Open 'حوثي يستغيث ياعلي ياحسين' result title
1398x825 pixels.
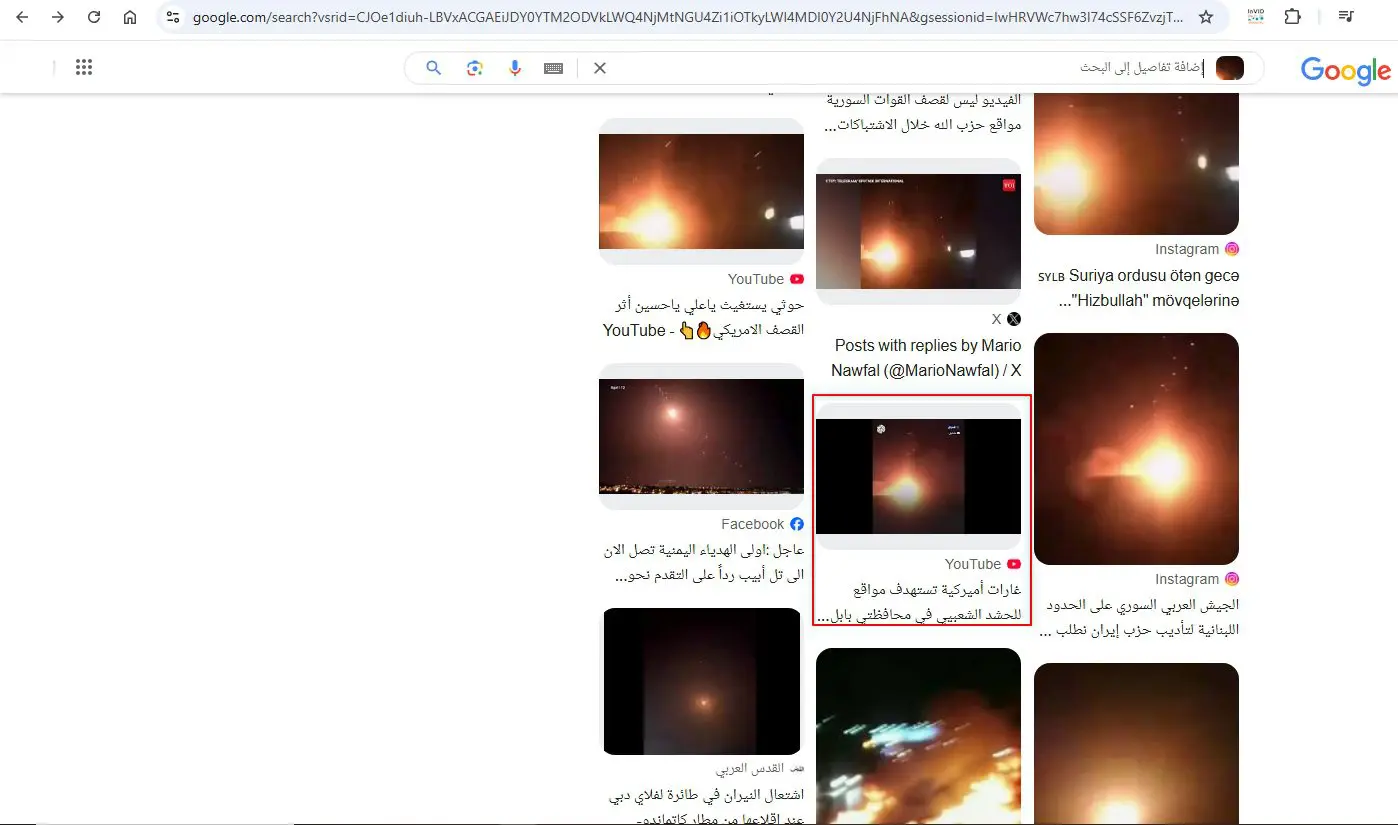(703, 317)
